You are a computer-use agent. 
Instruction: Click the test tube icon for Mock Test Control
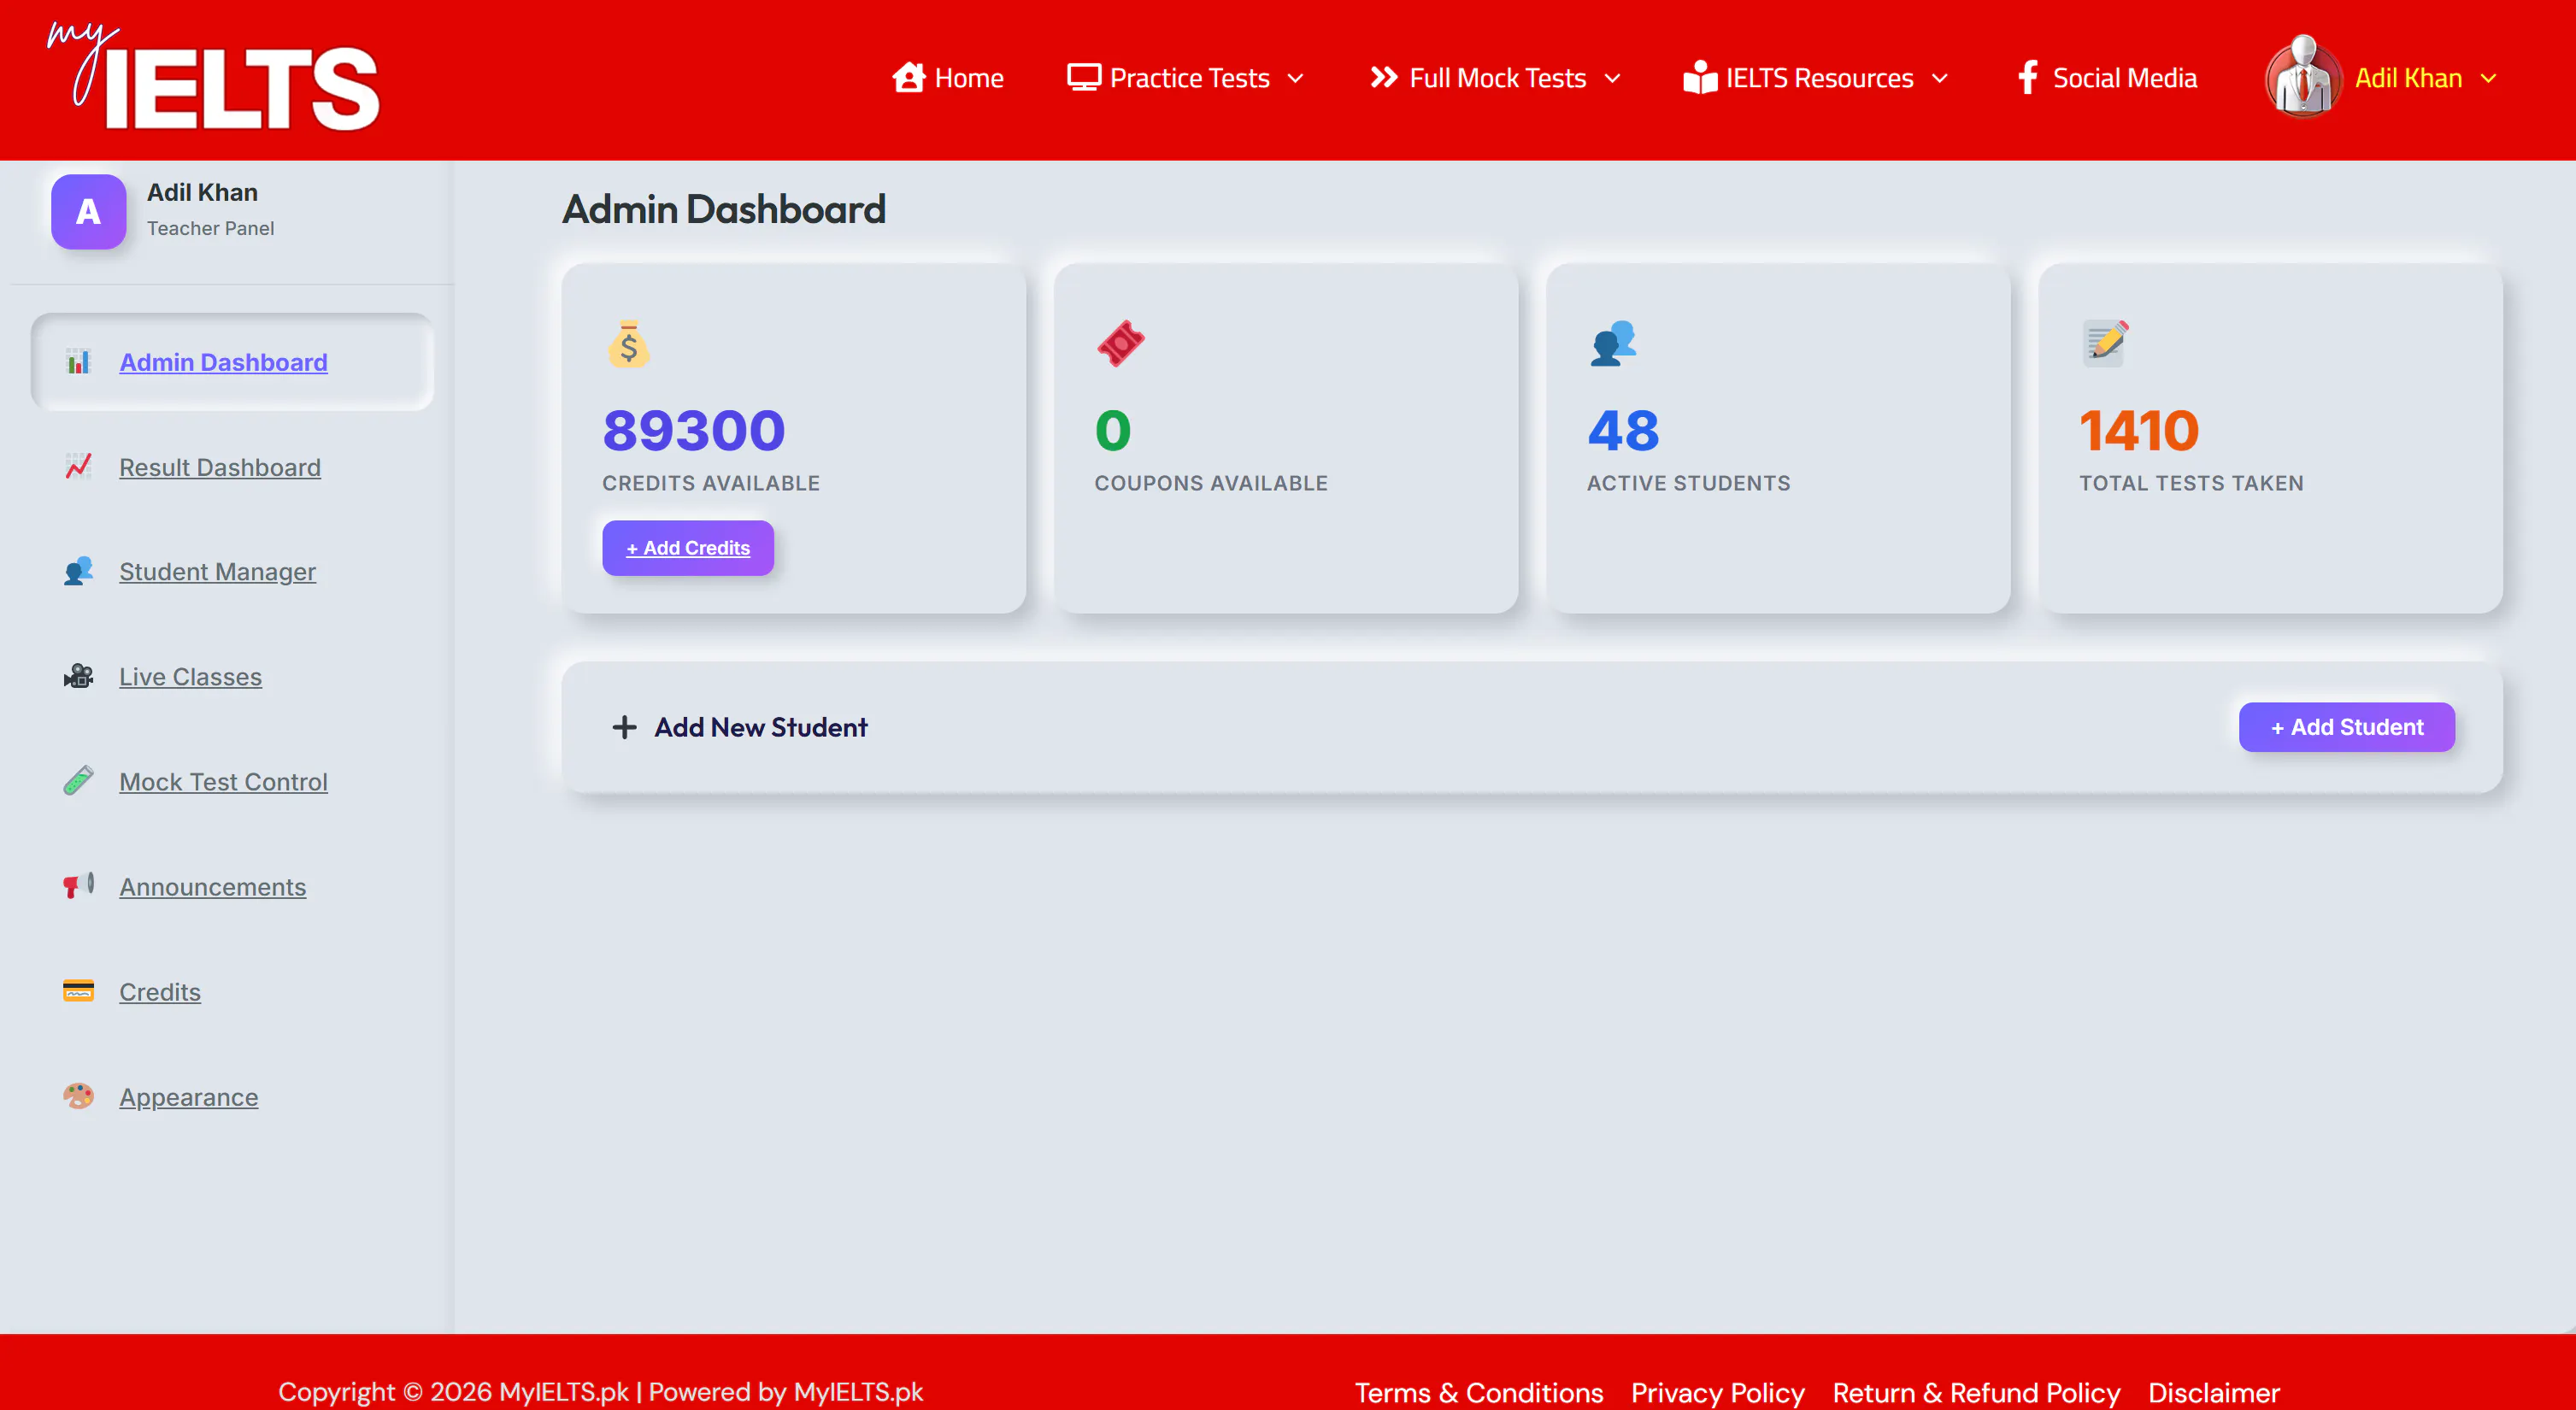[x=78, y=781]
